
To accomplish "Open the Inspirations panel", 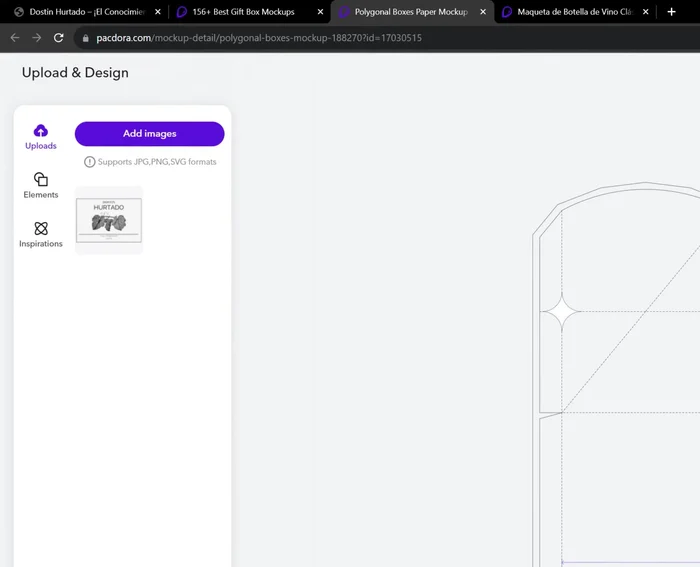I will (x=41, y=234).
